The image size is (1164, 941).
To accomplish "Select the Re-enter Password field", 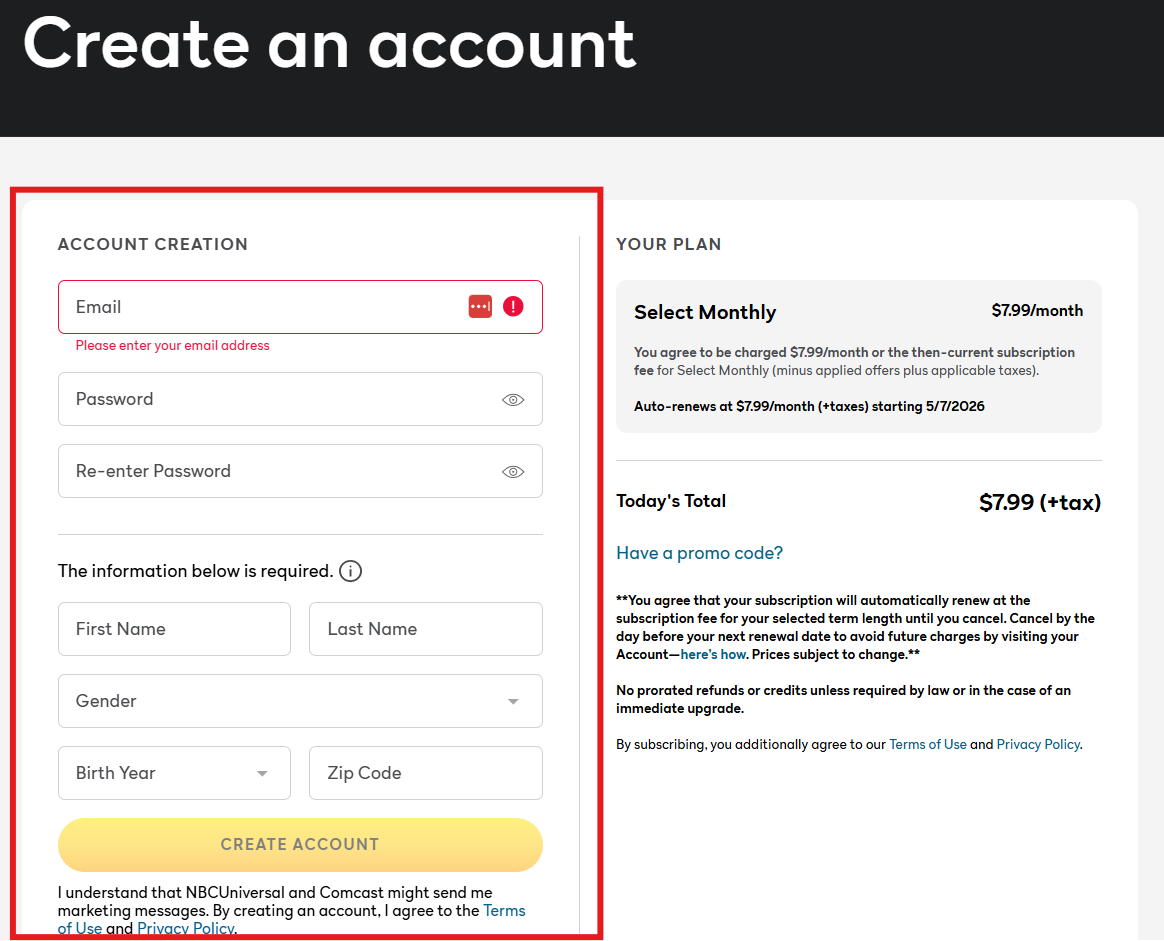I will point(280,471).
